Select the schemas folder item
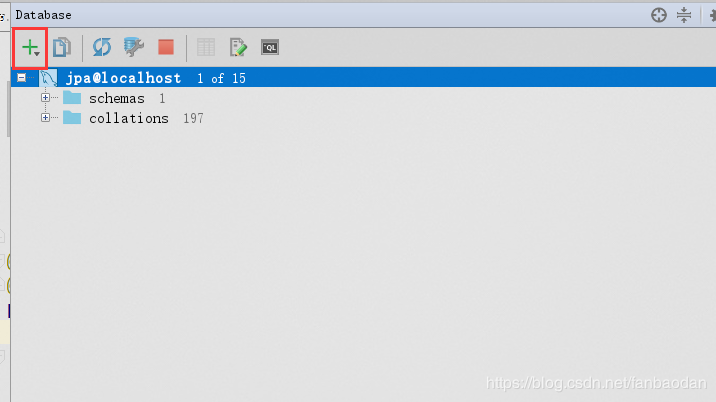Viewport: 716px width, 402px height. pos(116,98)
